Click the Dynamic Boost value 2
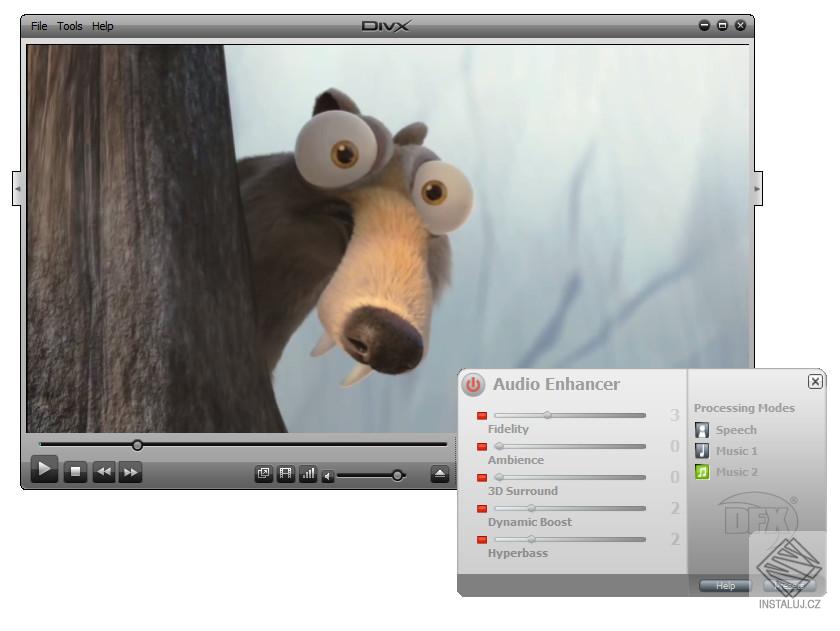The height and width of the screenshot is (631, 840). [x=675, y=508]
